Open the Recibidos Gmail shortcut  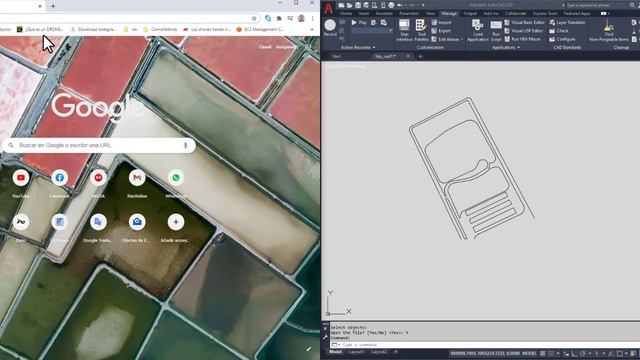tap(137, 184)
